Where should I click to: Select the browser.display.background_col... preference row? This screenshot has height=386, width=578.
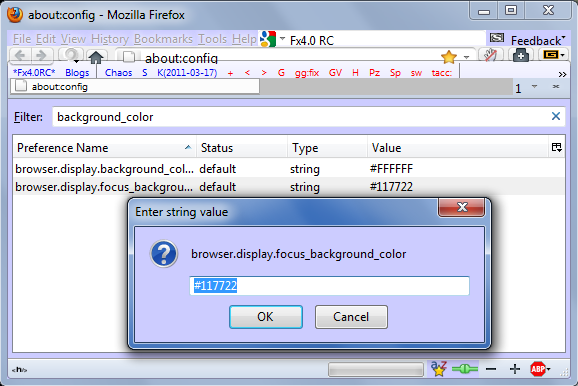(289, 169)
